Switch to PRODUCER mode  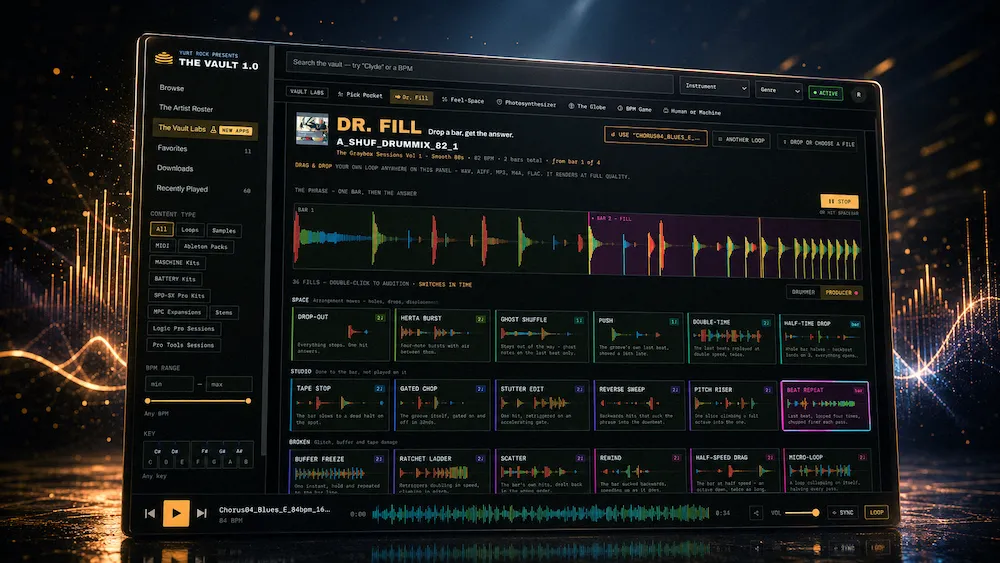tap(841, 293)
